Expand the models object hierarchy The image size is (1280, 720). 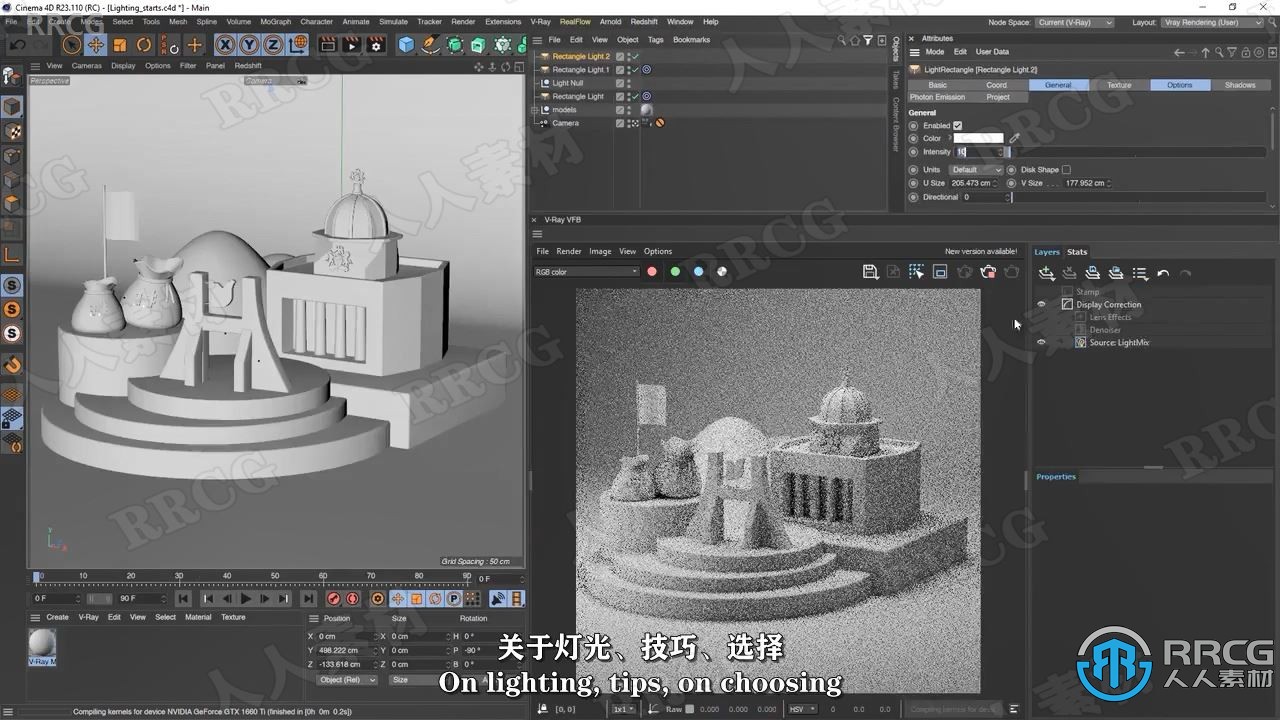[535, 110]
